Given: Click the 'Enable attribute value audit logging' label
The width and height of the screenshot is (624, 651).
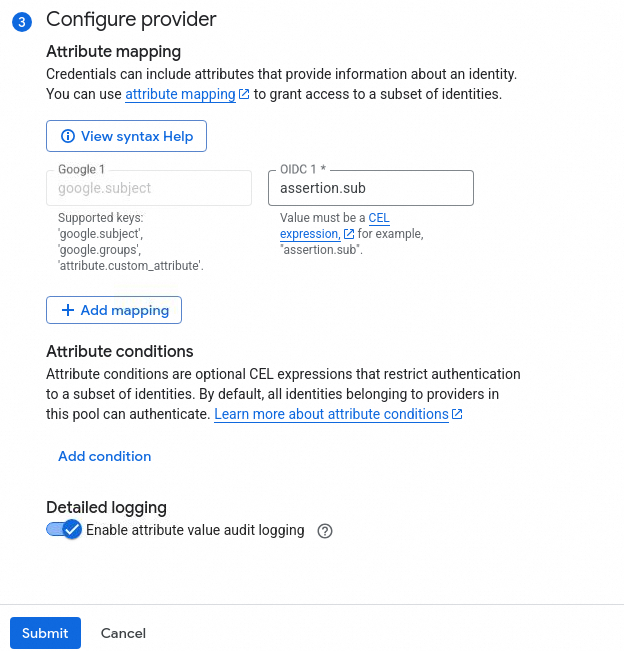Looking at the screenshot, I should 195,530.
